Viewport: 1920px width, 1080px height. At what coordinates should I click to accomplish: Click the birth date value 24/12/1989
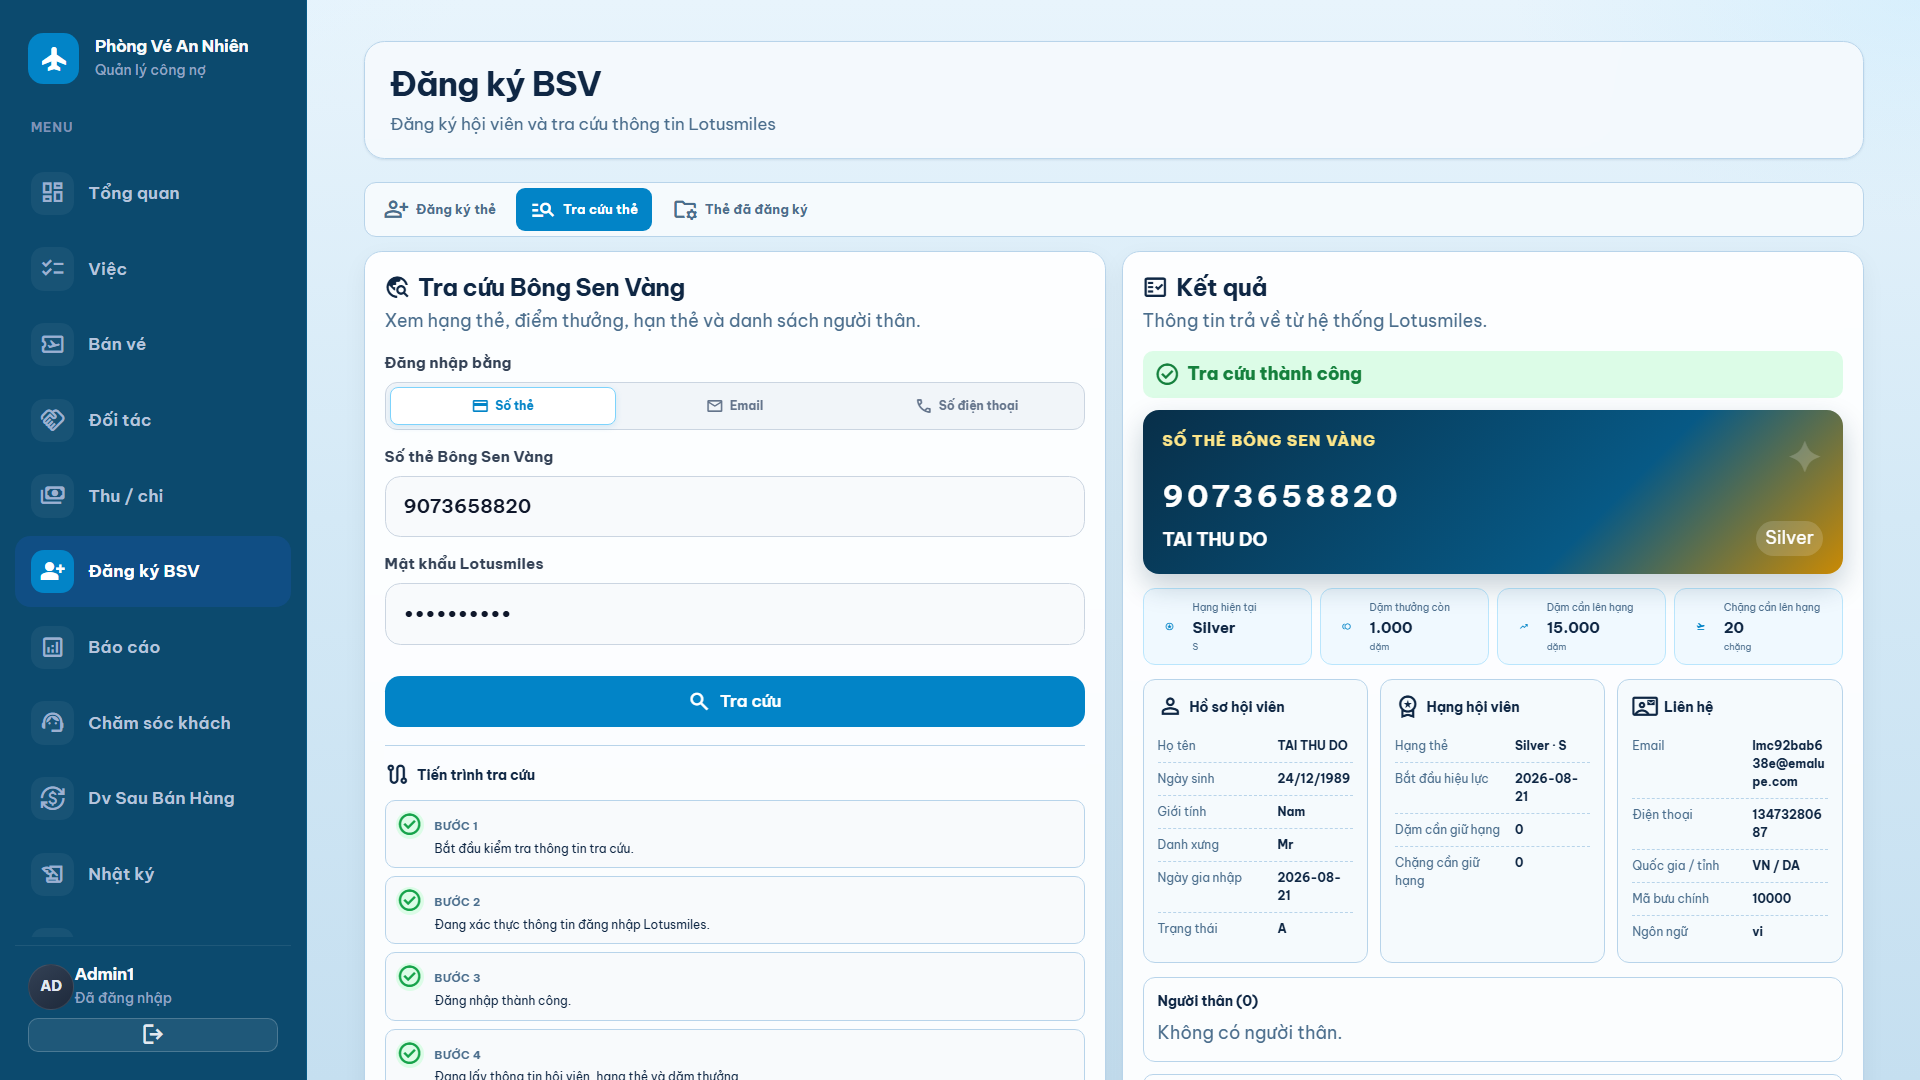1313,779
